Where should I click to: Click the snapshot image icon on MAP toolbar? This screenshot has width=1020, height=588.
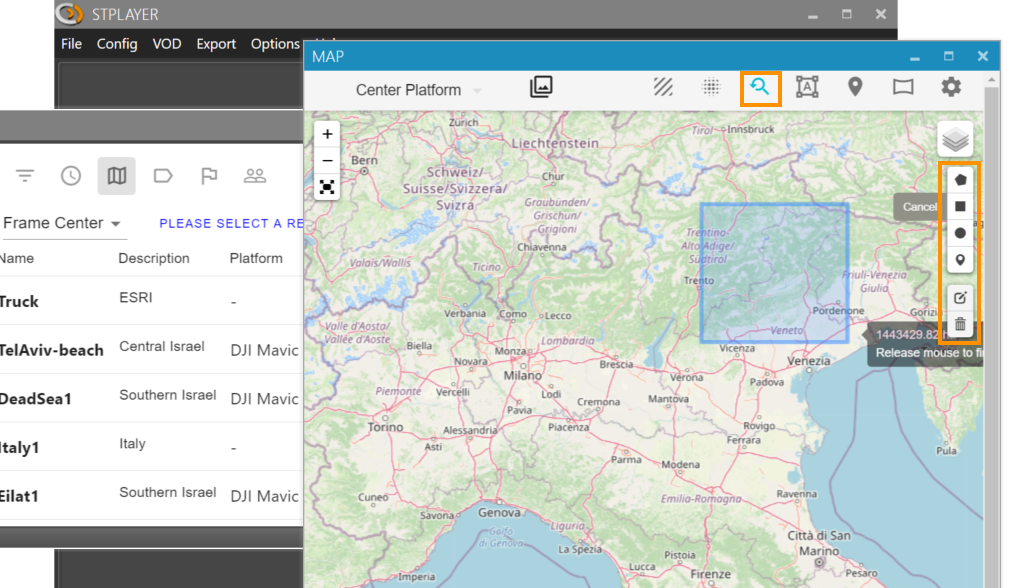point(540,87)
